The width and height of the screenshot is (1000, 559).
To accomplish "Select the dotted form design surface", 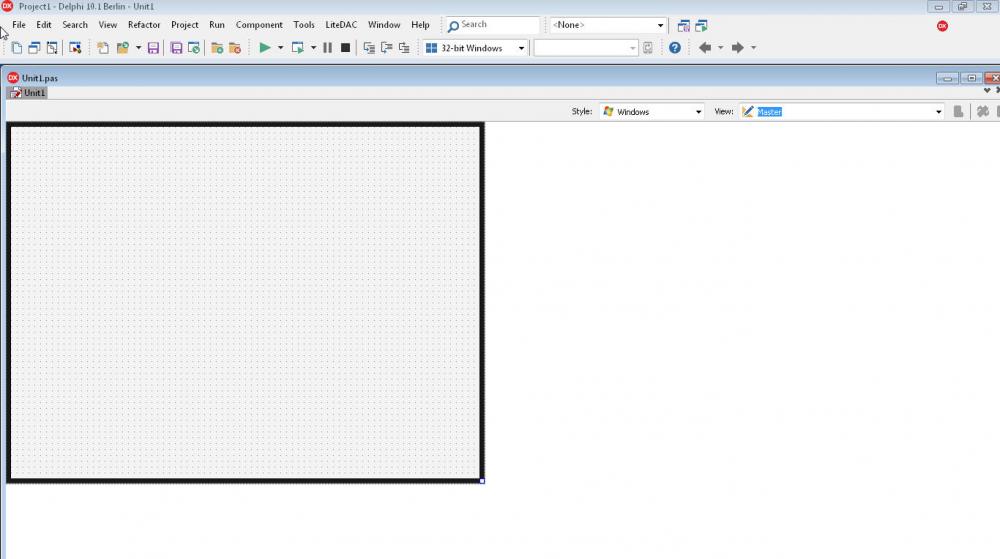I will (245, 302).
